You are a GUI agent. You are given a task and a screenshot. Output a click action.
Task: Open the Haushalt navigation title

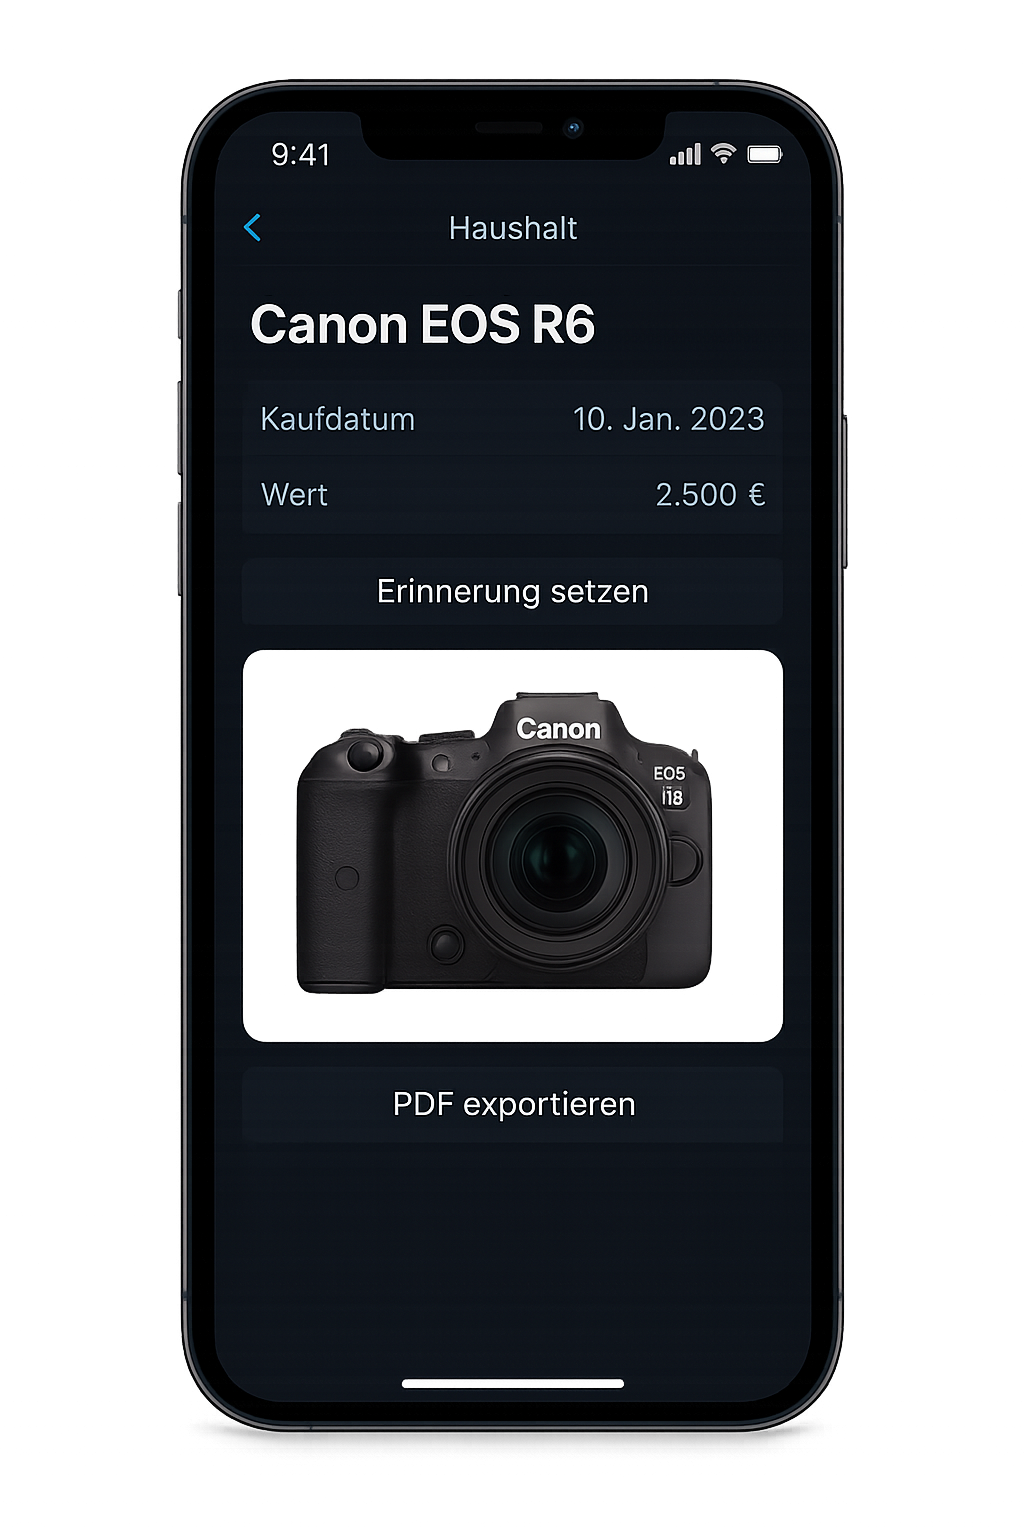click(x=512, y=228)
